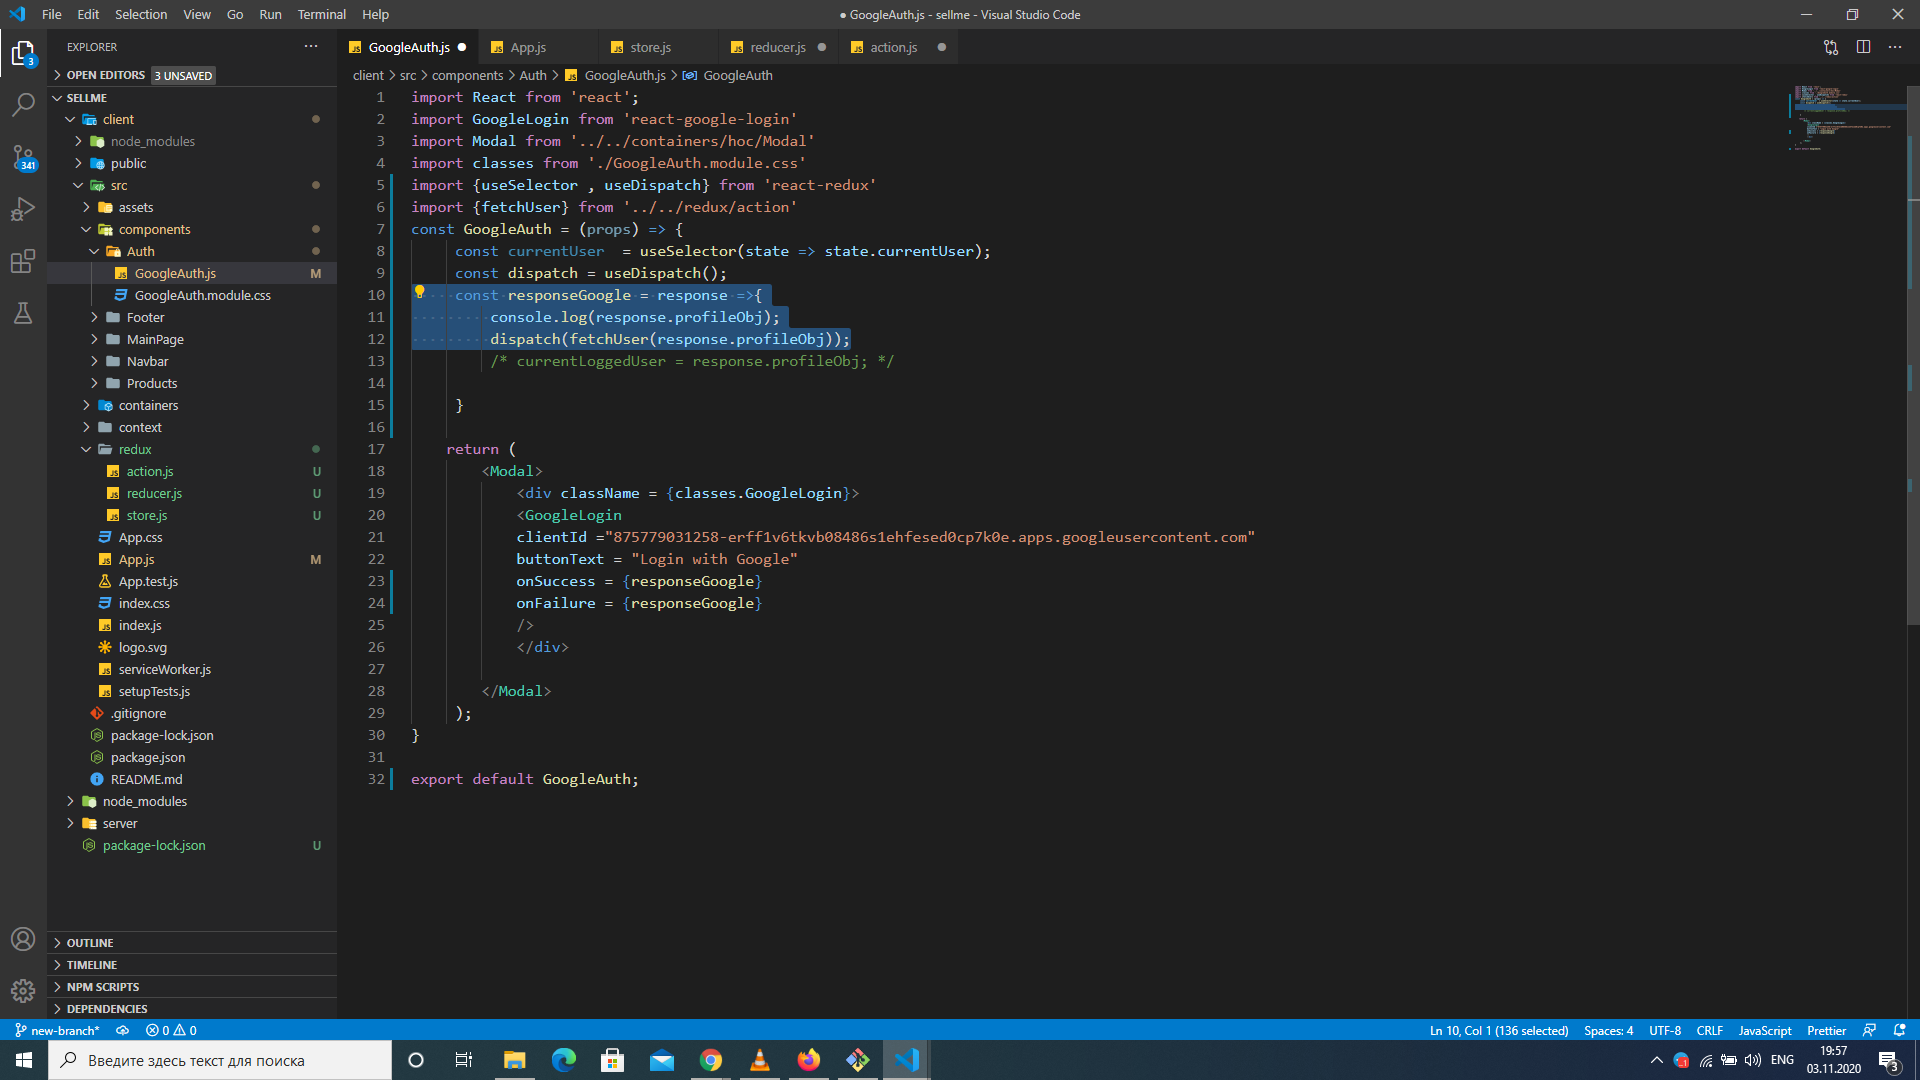The width and height of the screenshot is (1920, 1080).
Task: Click the Windows Start button
Action: coord(24,1060)
